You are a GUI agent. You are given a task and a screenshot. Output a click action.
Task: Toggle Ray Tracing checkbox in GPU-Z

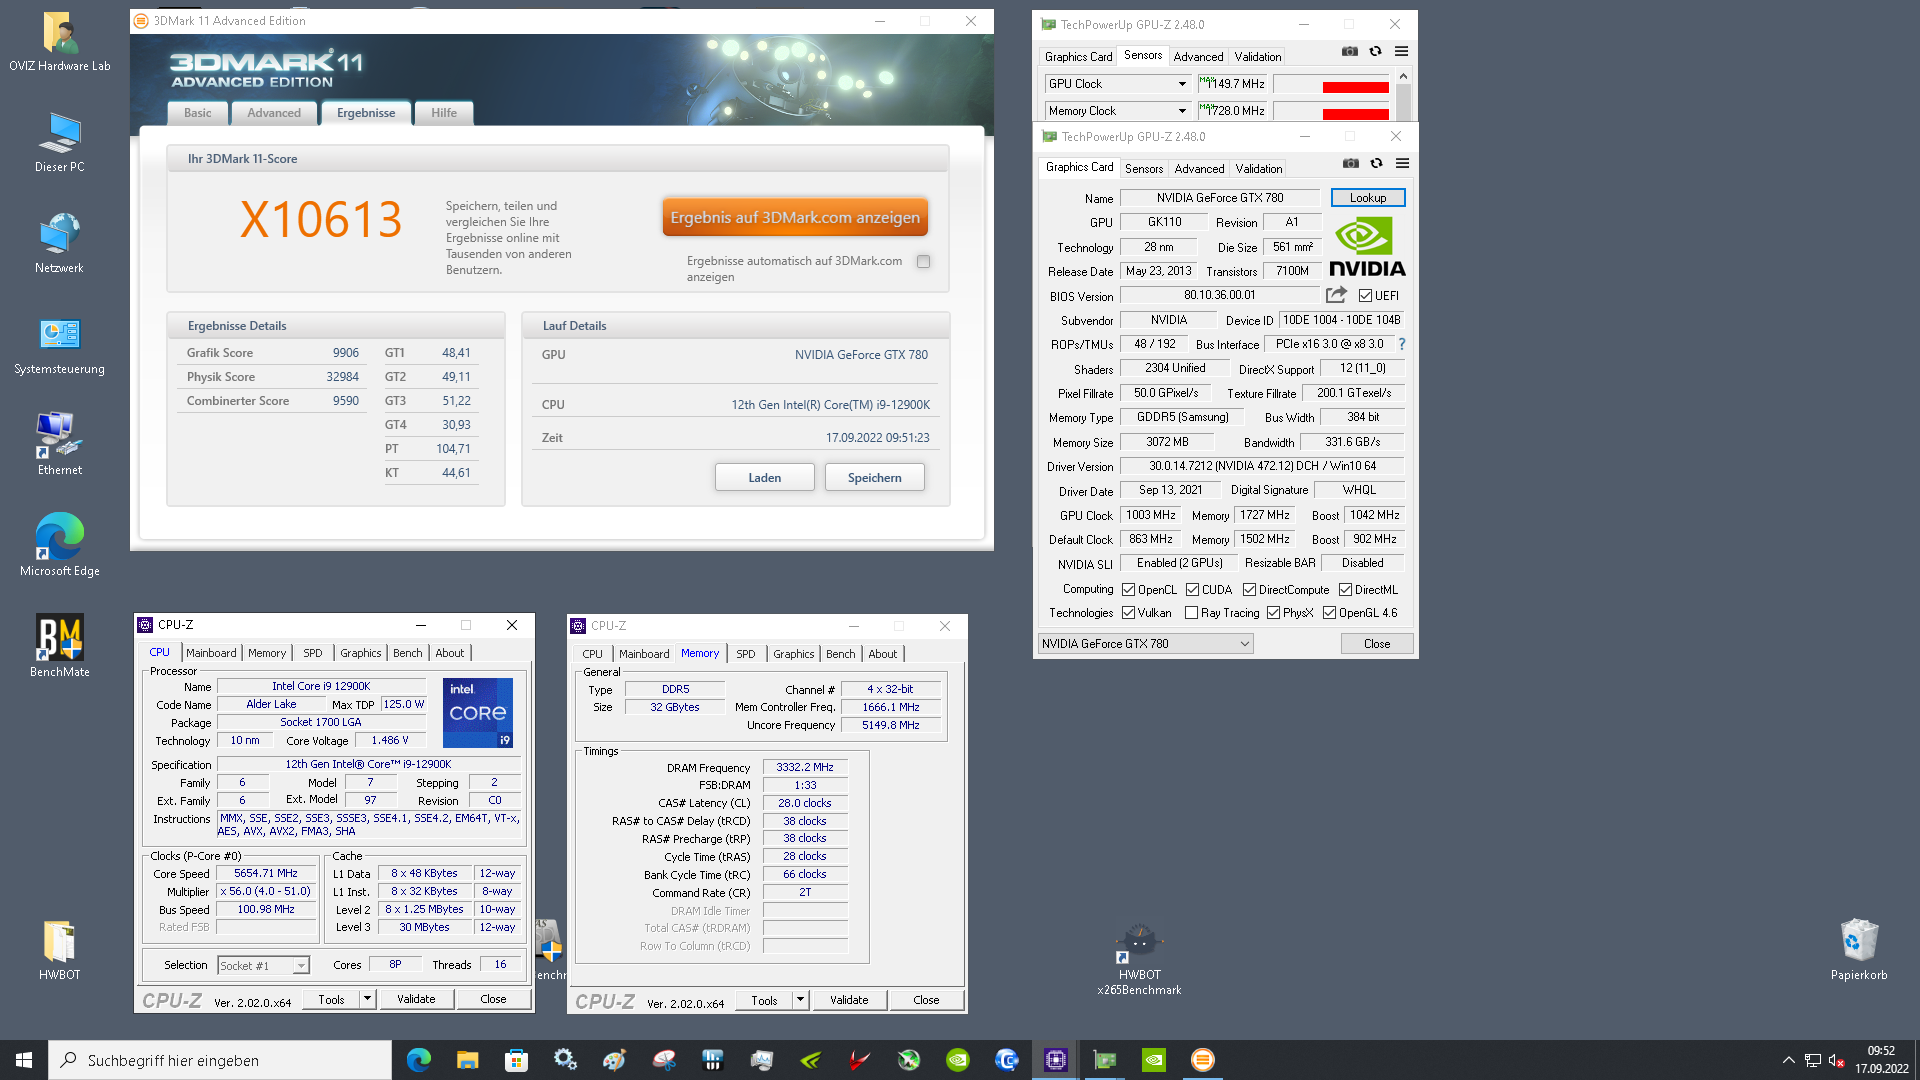[1191, 613]
